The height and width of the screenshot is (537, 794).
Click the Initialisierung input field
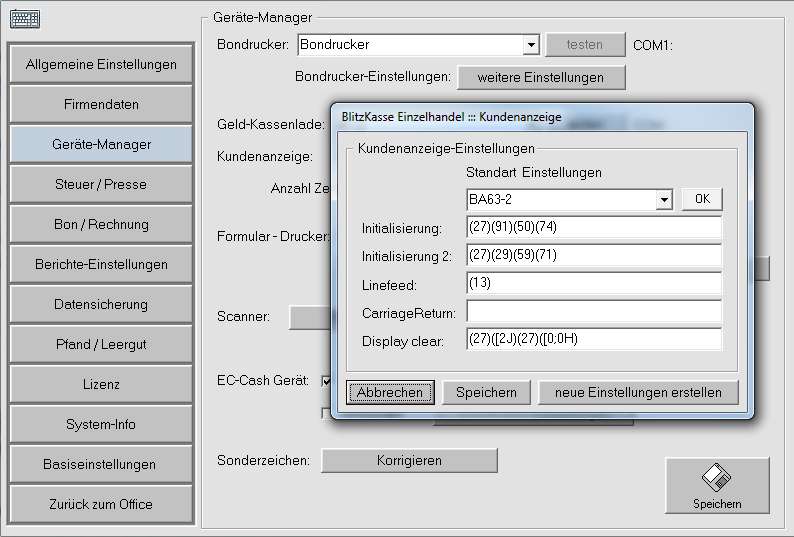594,227
